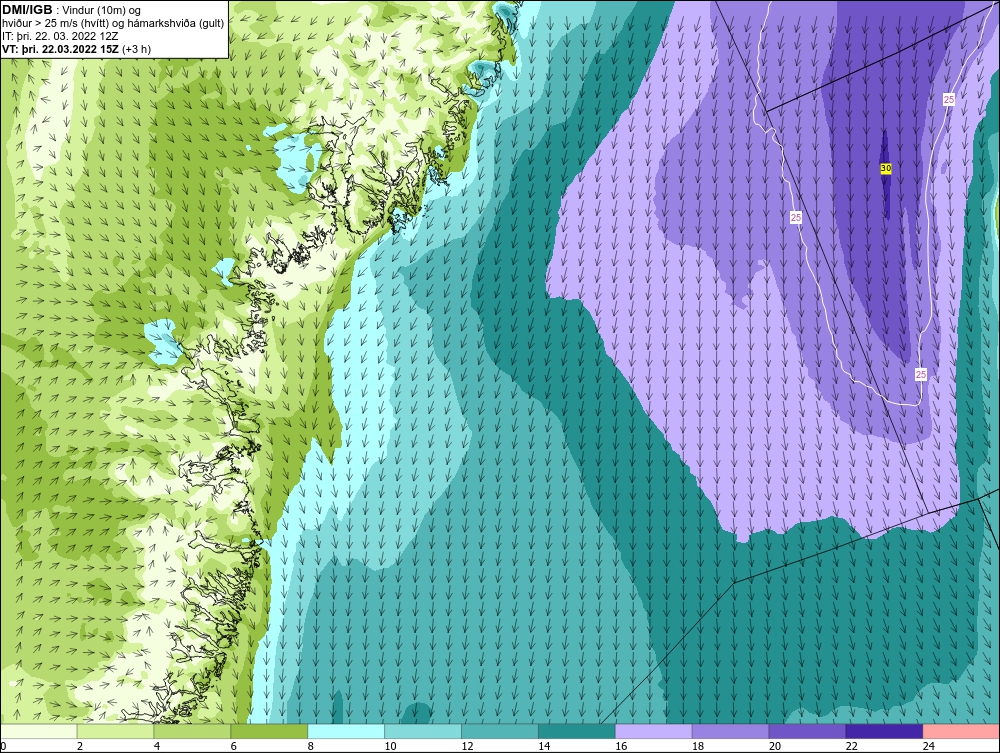
Task: Click the legend scale value 16
Action: [621, 746]
